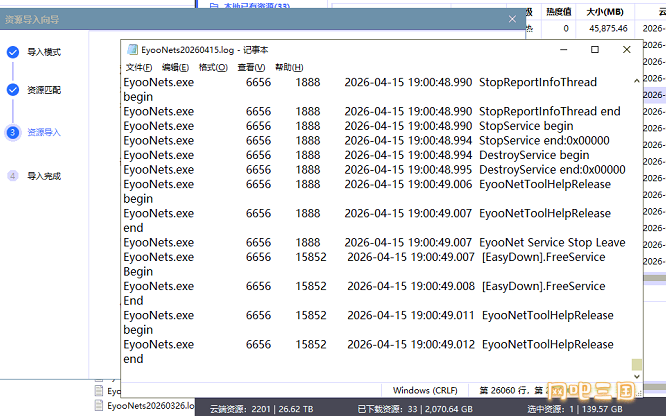
Task: Select wizard step 资源匹配
Action: click(x=44, y=90)
